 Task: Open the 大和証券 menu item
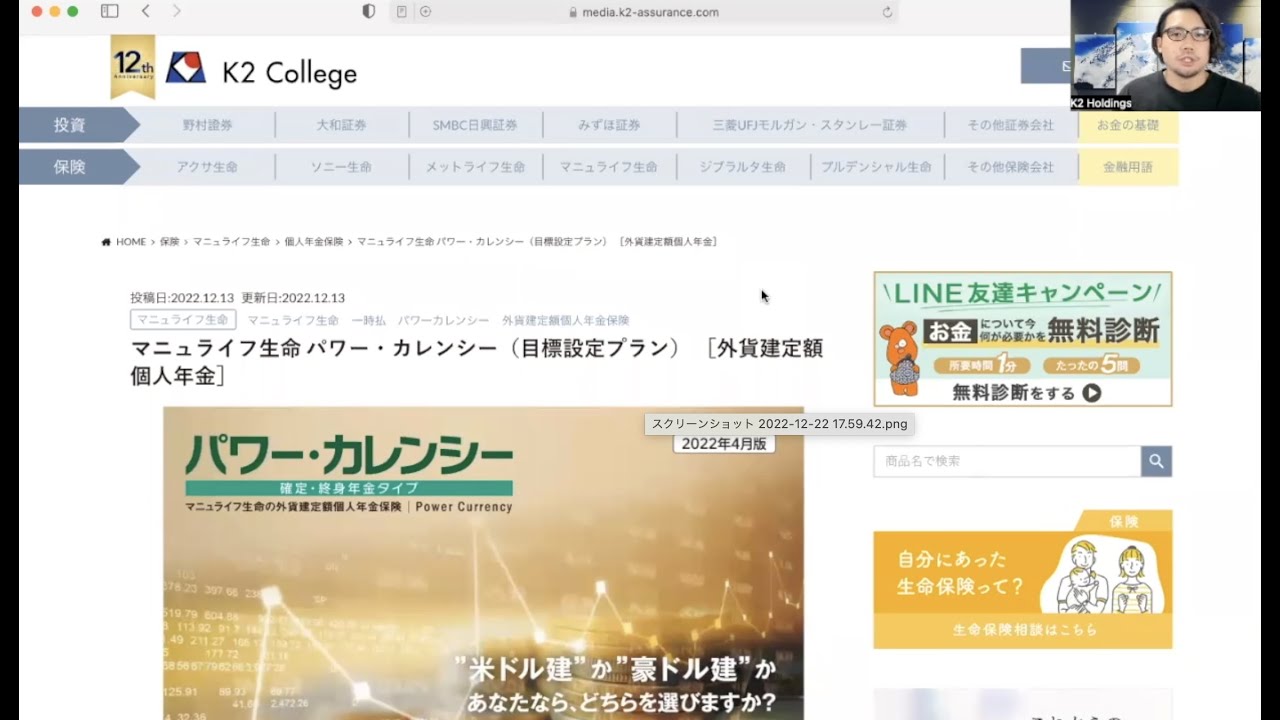[342, 125]
